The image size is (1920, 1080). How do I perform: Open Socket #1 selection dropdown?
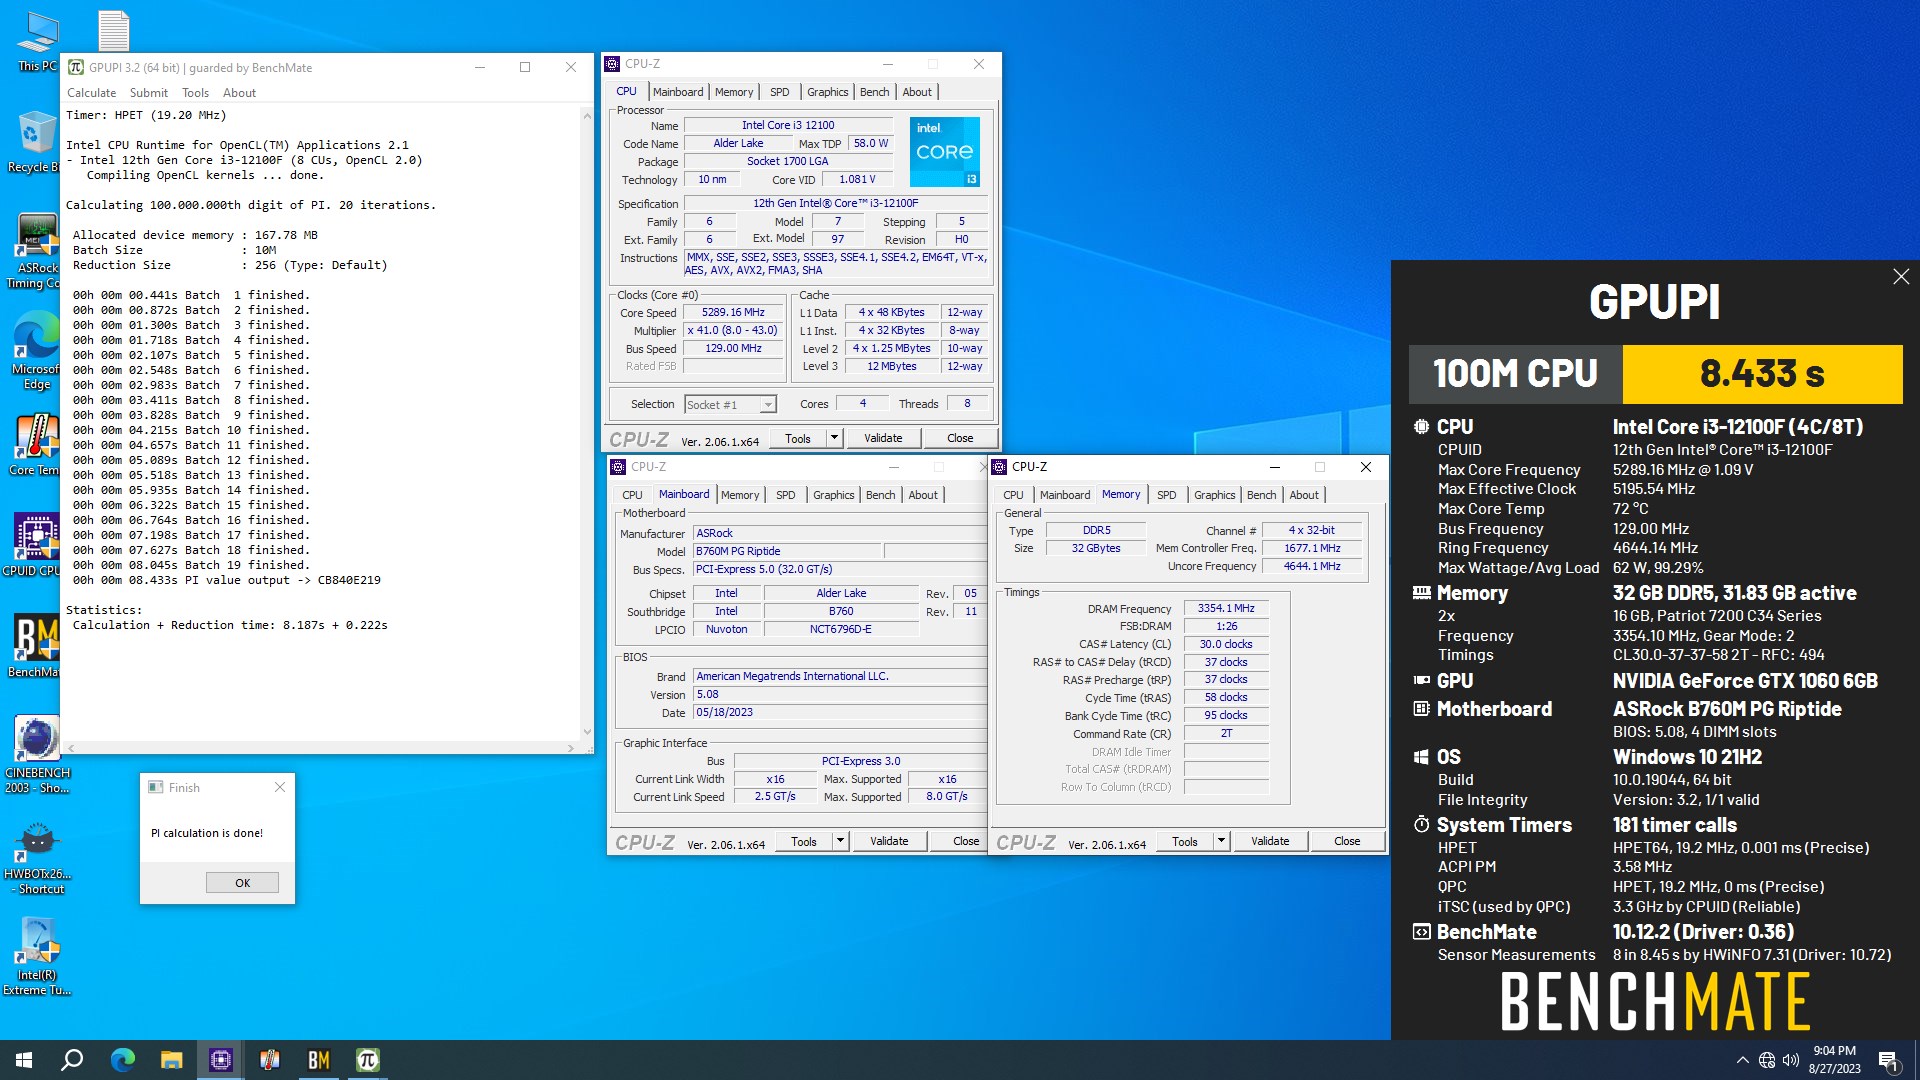[x=731, y=404]
